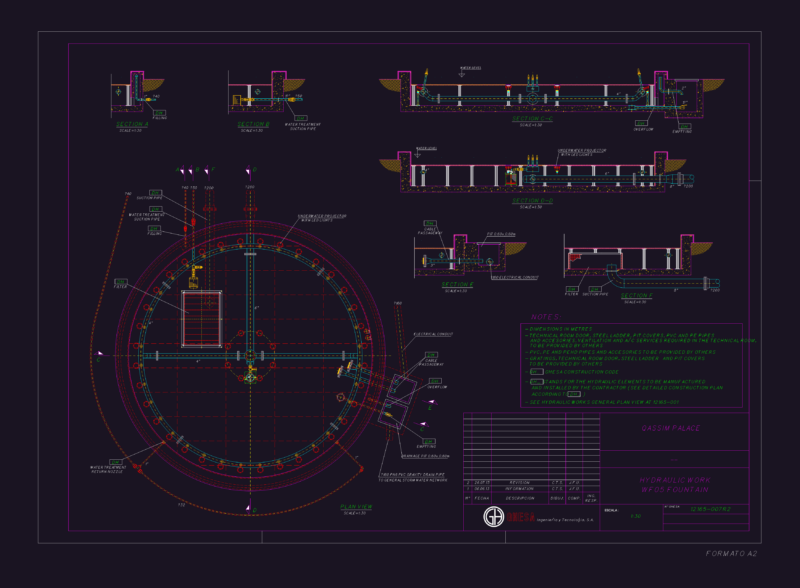Select the water treatment return nozzle tag
The width and height of the screenshot is (800, 588).
click(x=115, y=462)
